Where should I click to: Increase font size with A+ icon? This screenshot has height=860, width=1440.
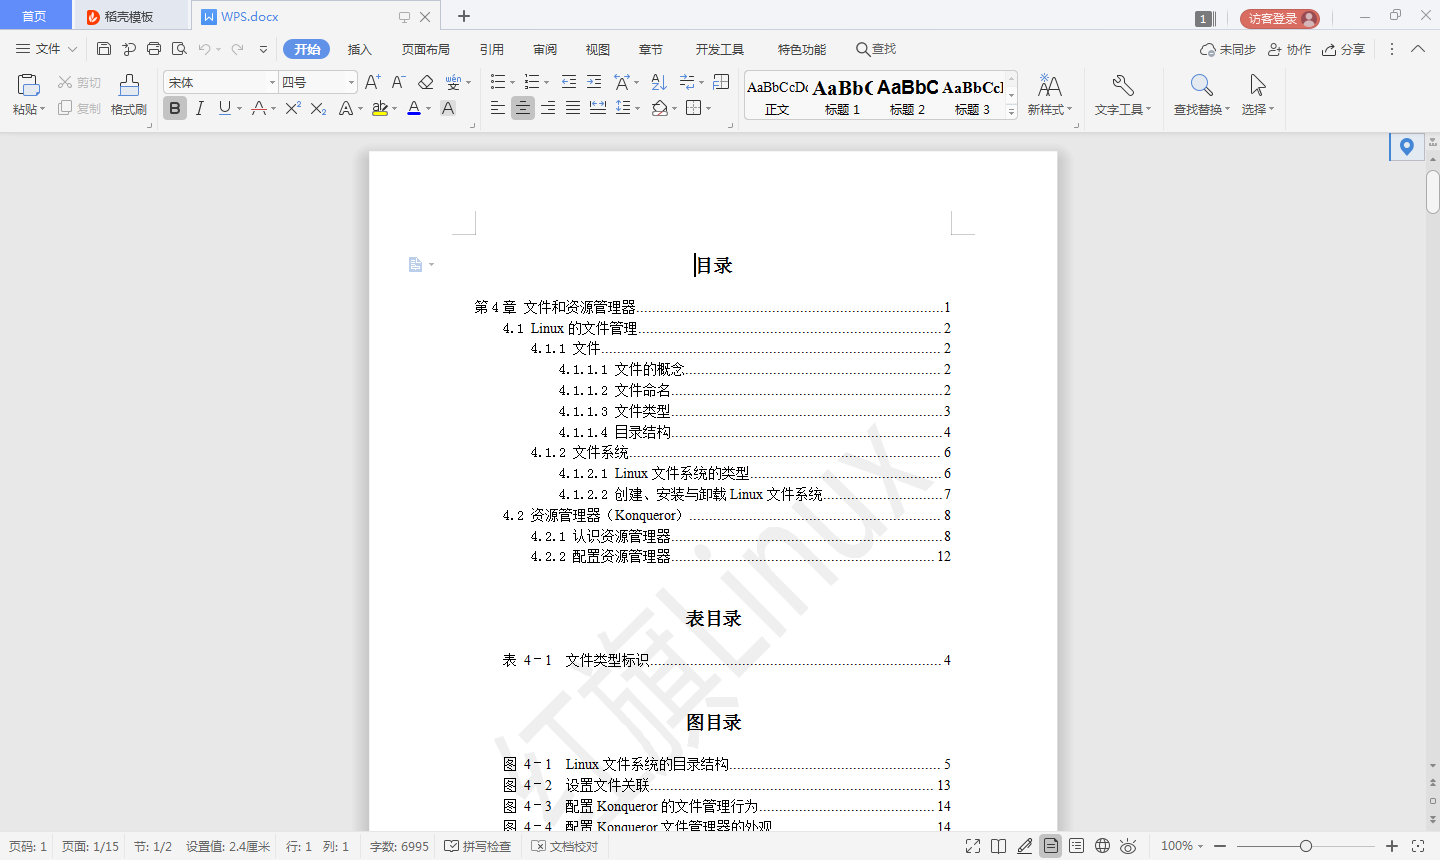[372, 82]
